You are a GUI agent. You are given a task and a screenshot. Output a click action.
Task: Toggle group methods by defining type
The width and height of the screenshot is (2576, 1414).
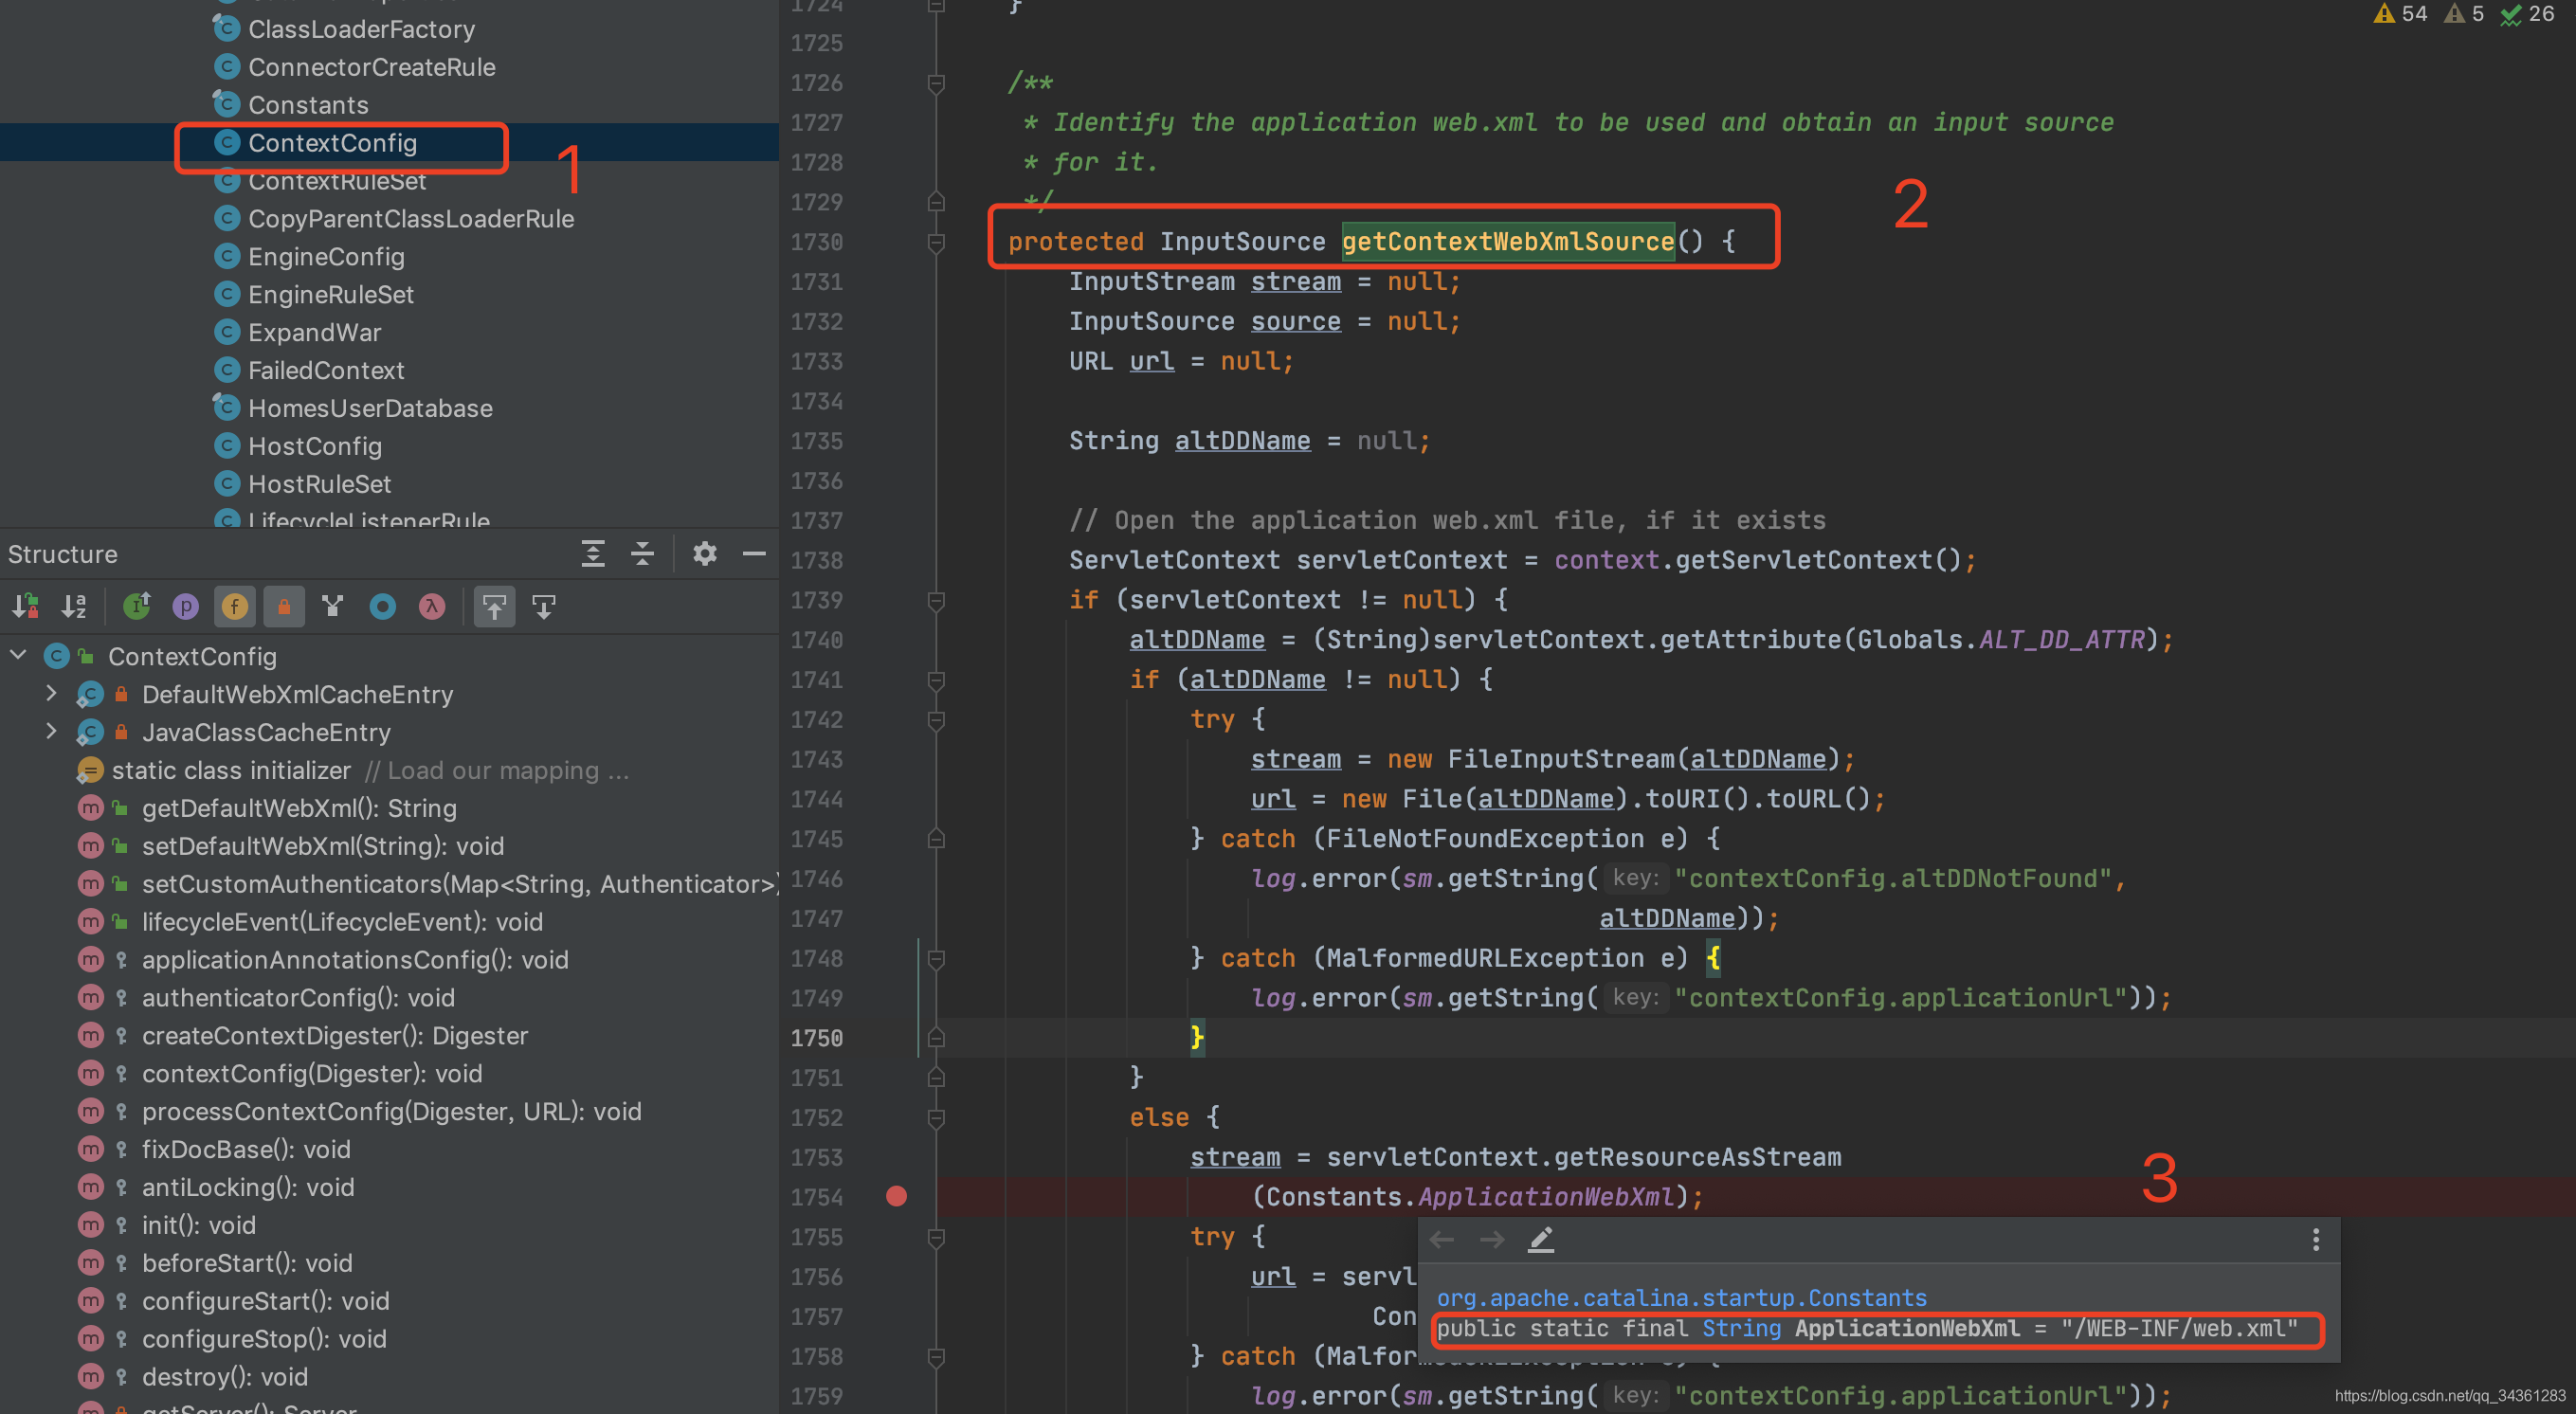pos(333,606)
